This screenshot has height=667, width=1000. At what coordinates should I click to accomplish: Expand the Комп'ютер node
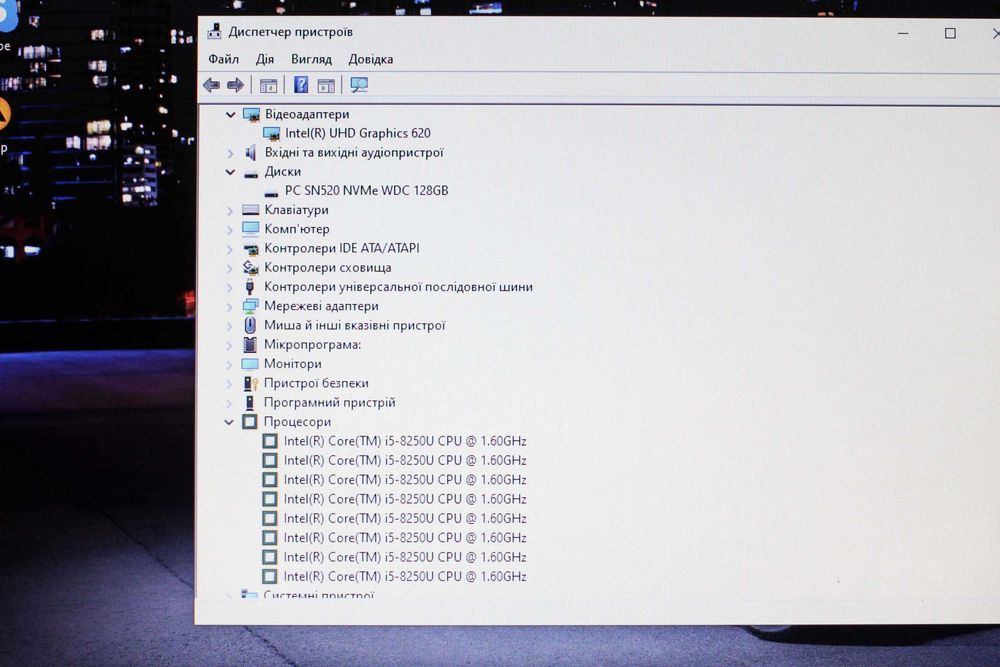pos(230,230)
